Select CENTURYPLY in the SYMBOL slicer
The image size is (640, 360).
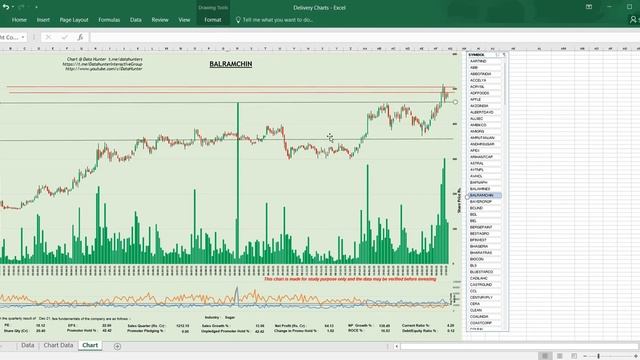click(485, 298)
